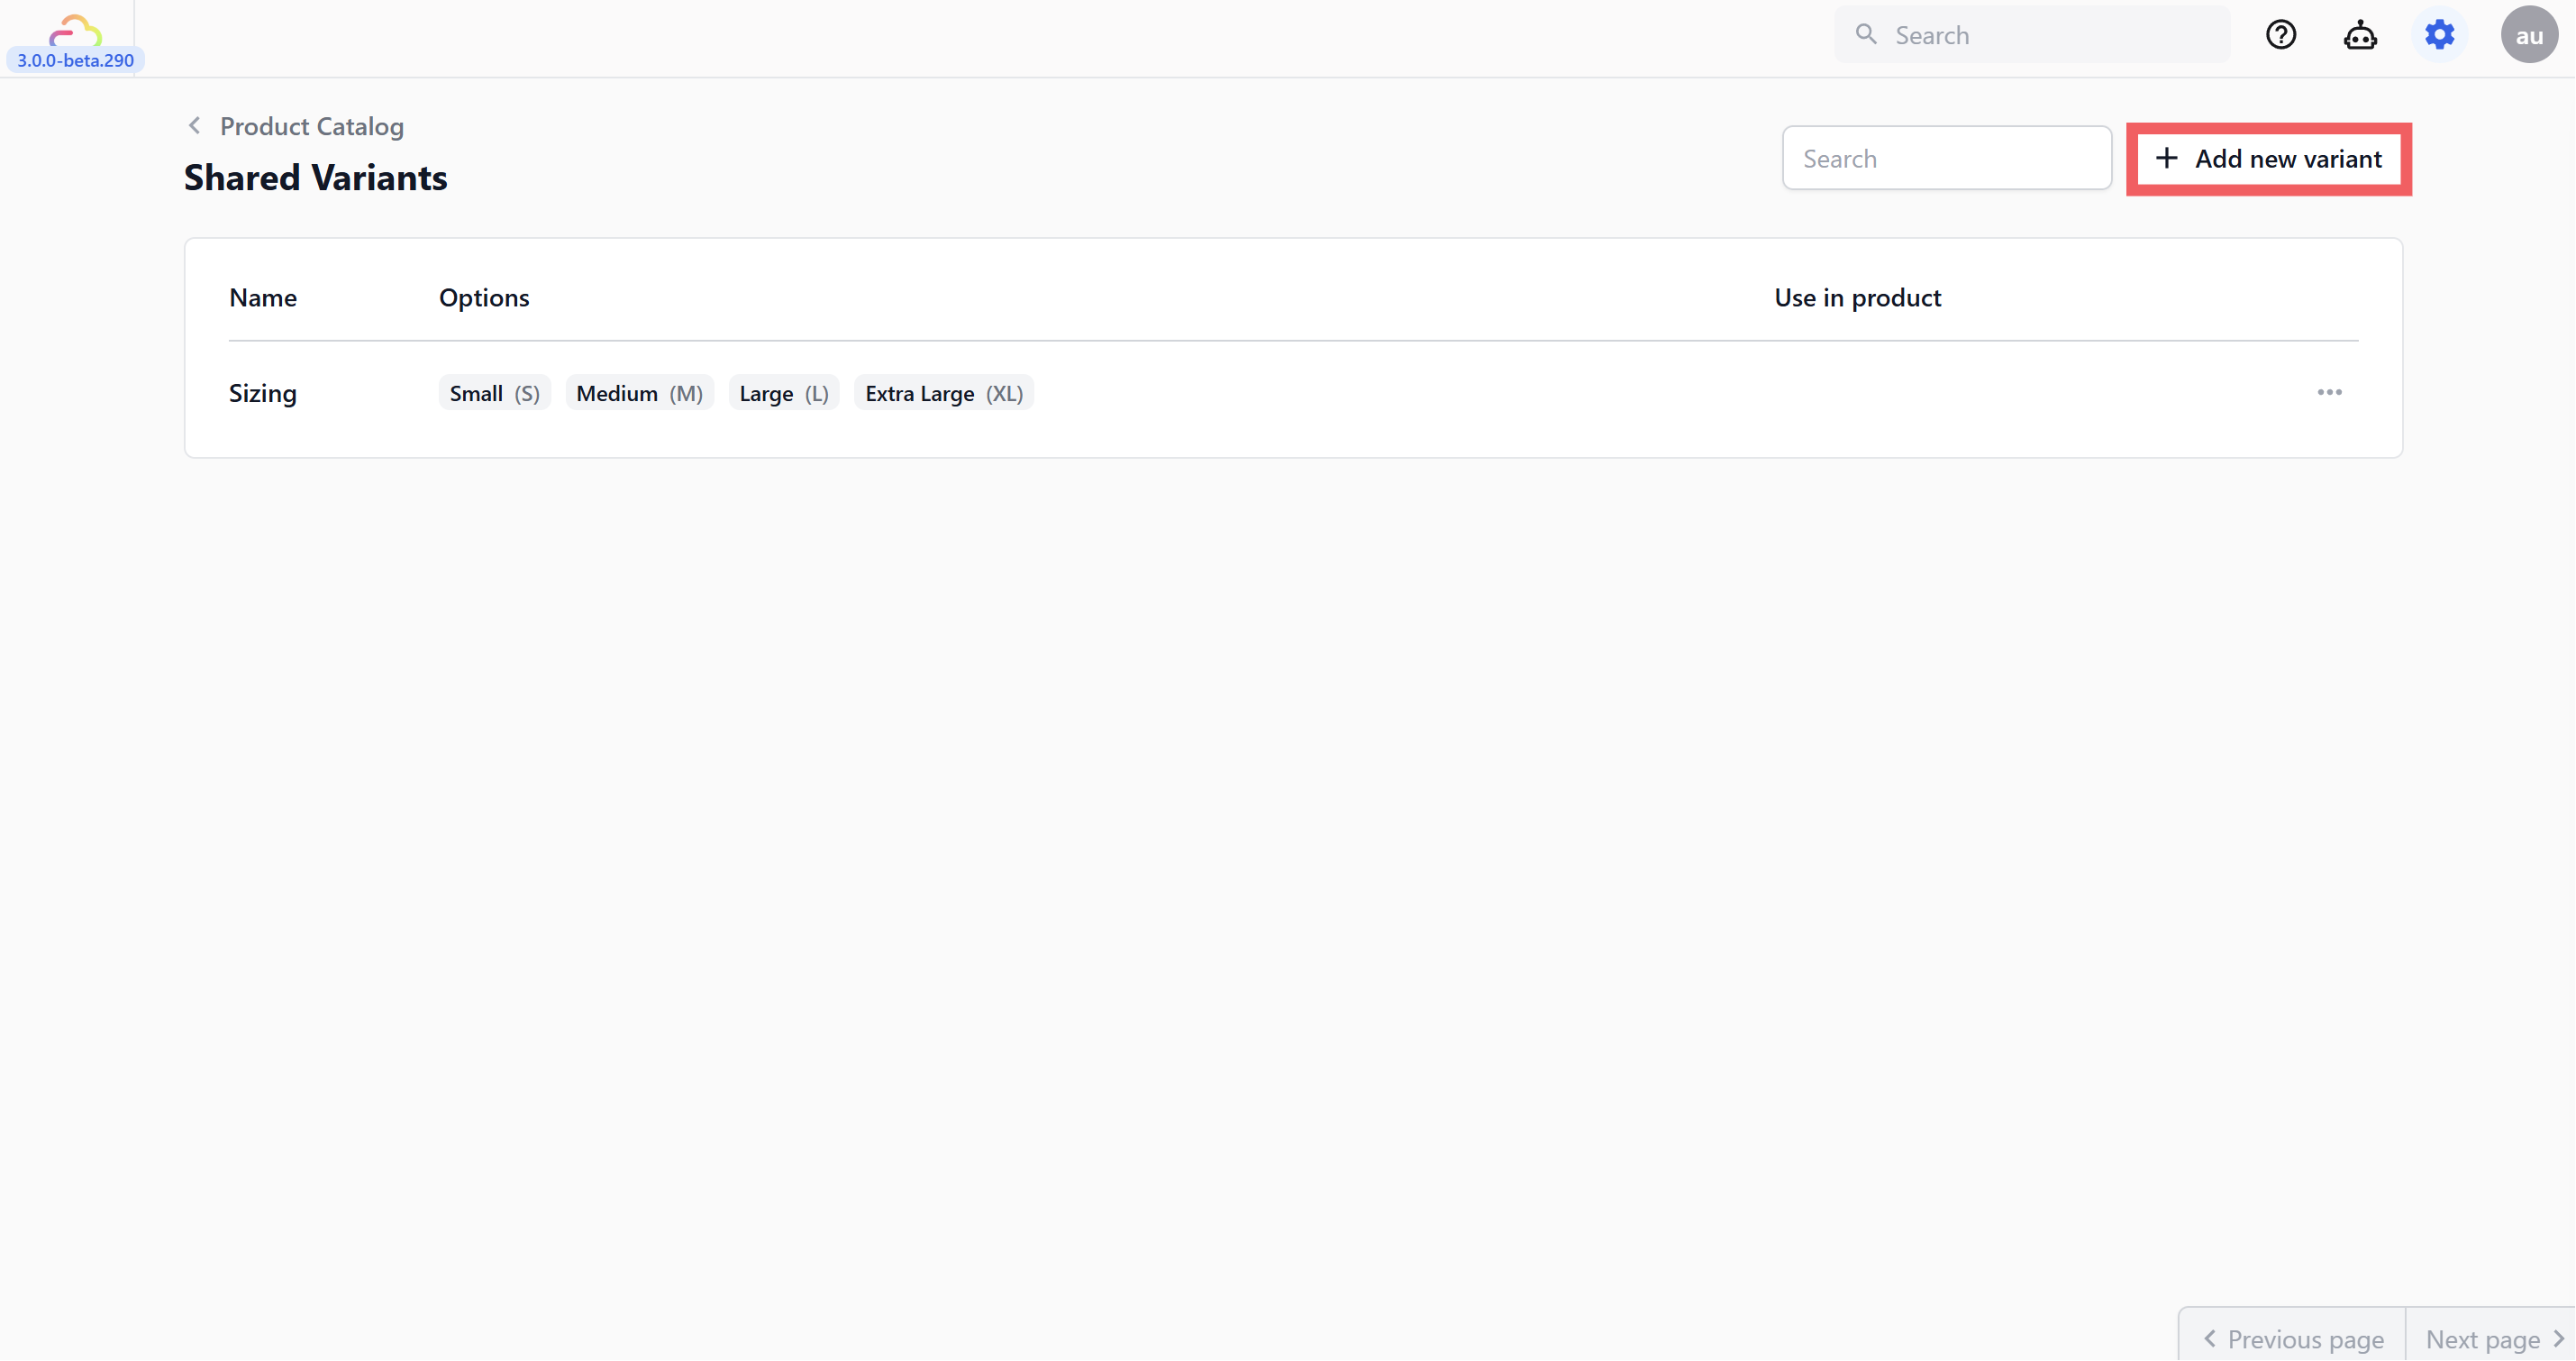Select the Sizing variant row name
2576x1361 pixels.
(263, 393)
